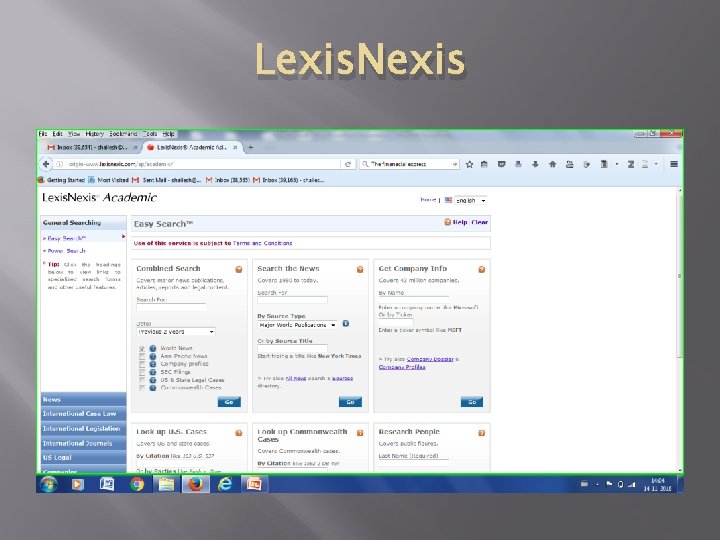Open the Combined Search date range dropdown
This screenshot has height=540, width=720.
(176, 332)
